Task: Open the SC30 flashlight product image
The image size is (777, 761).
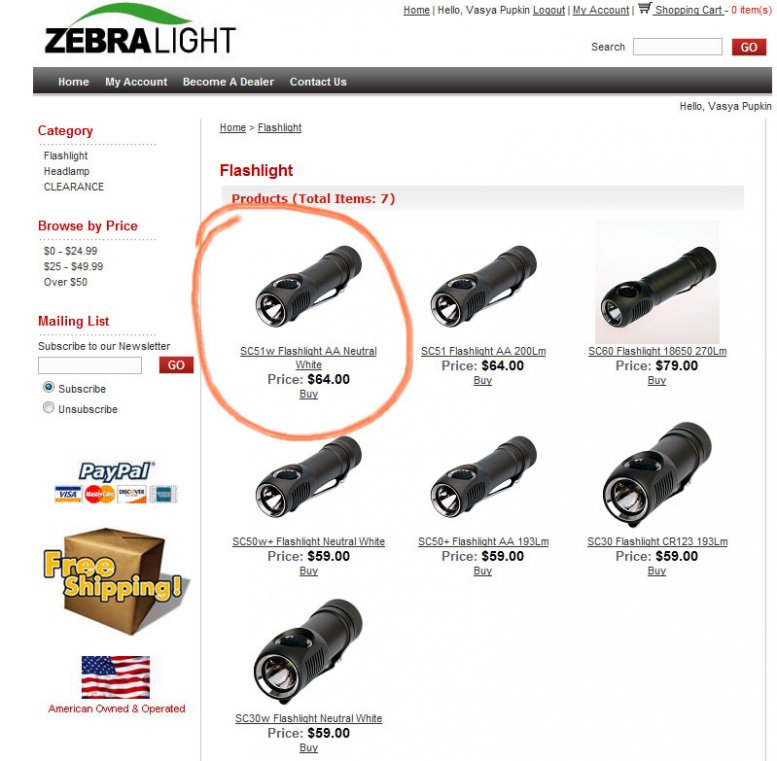Action: point(657,475)
